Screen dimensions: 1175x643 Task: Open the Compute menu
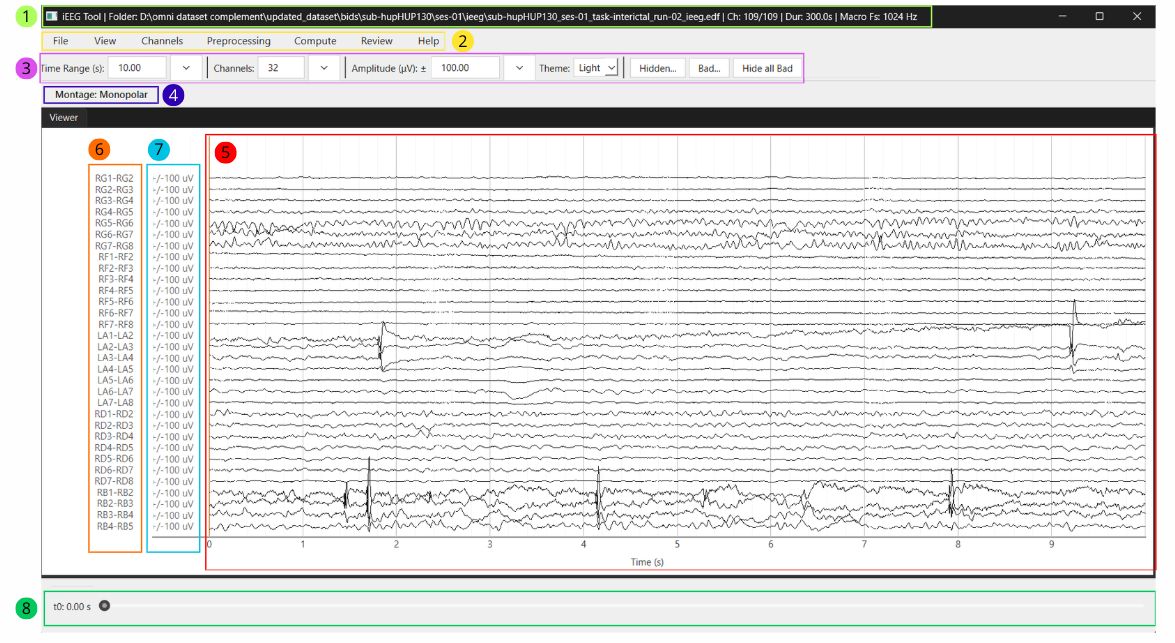tap(315, 41)
